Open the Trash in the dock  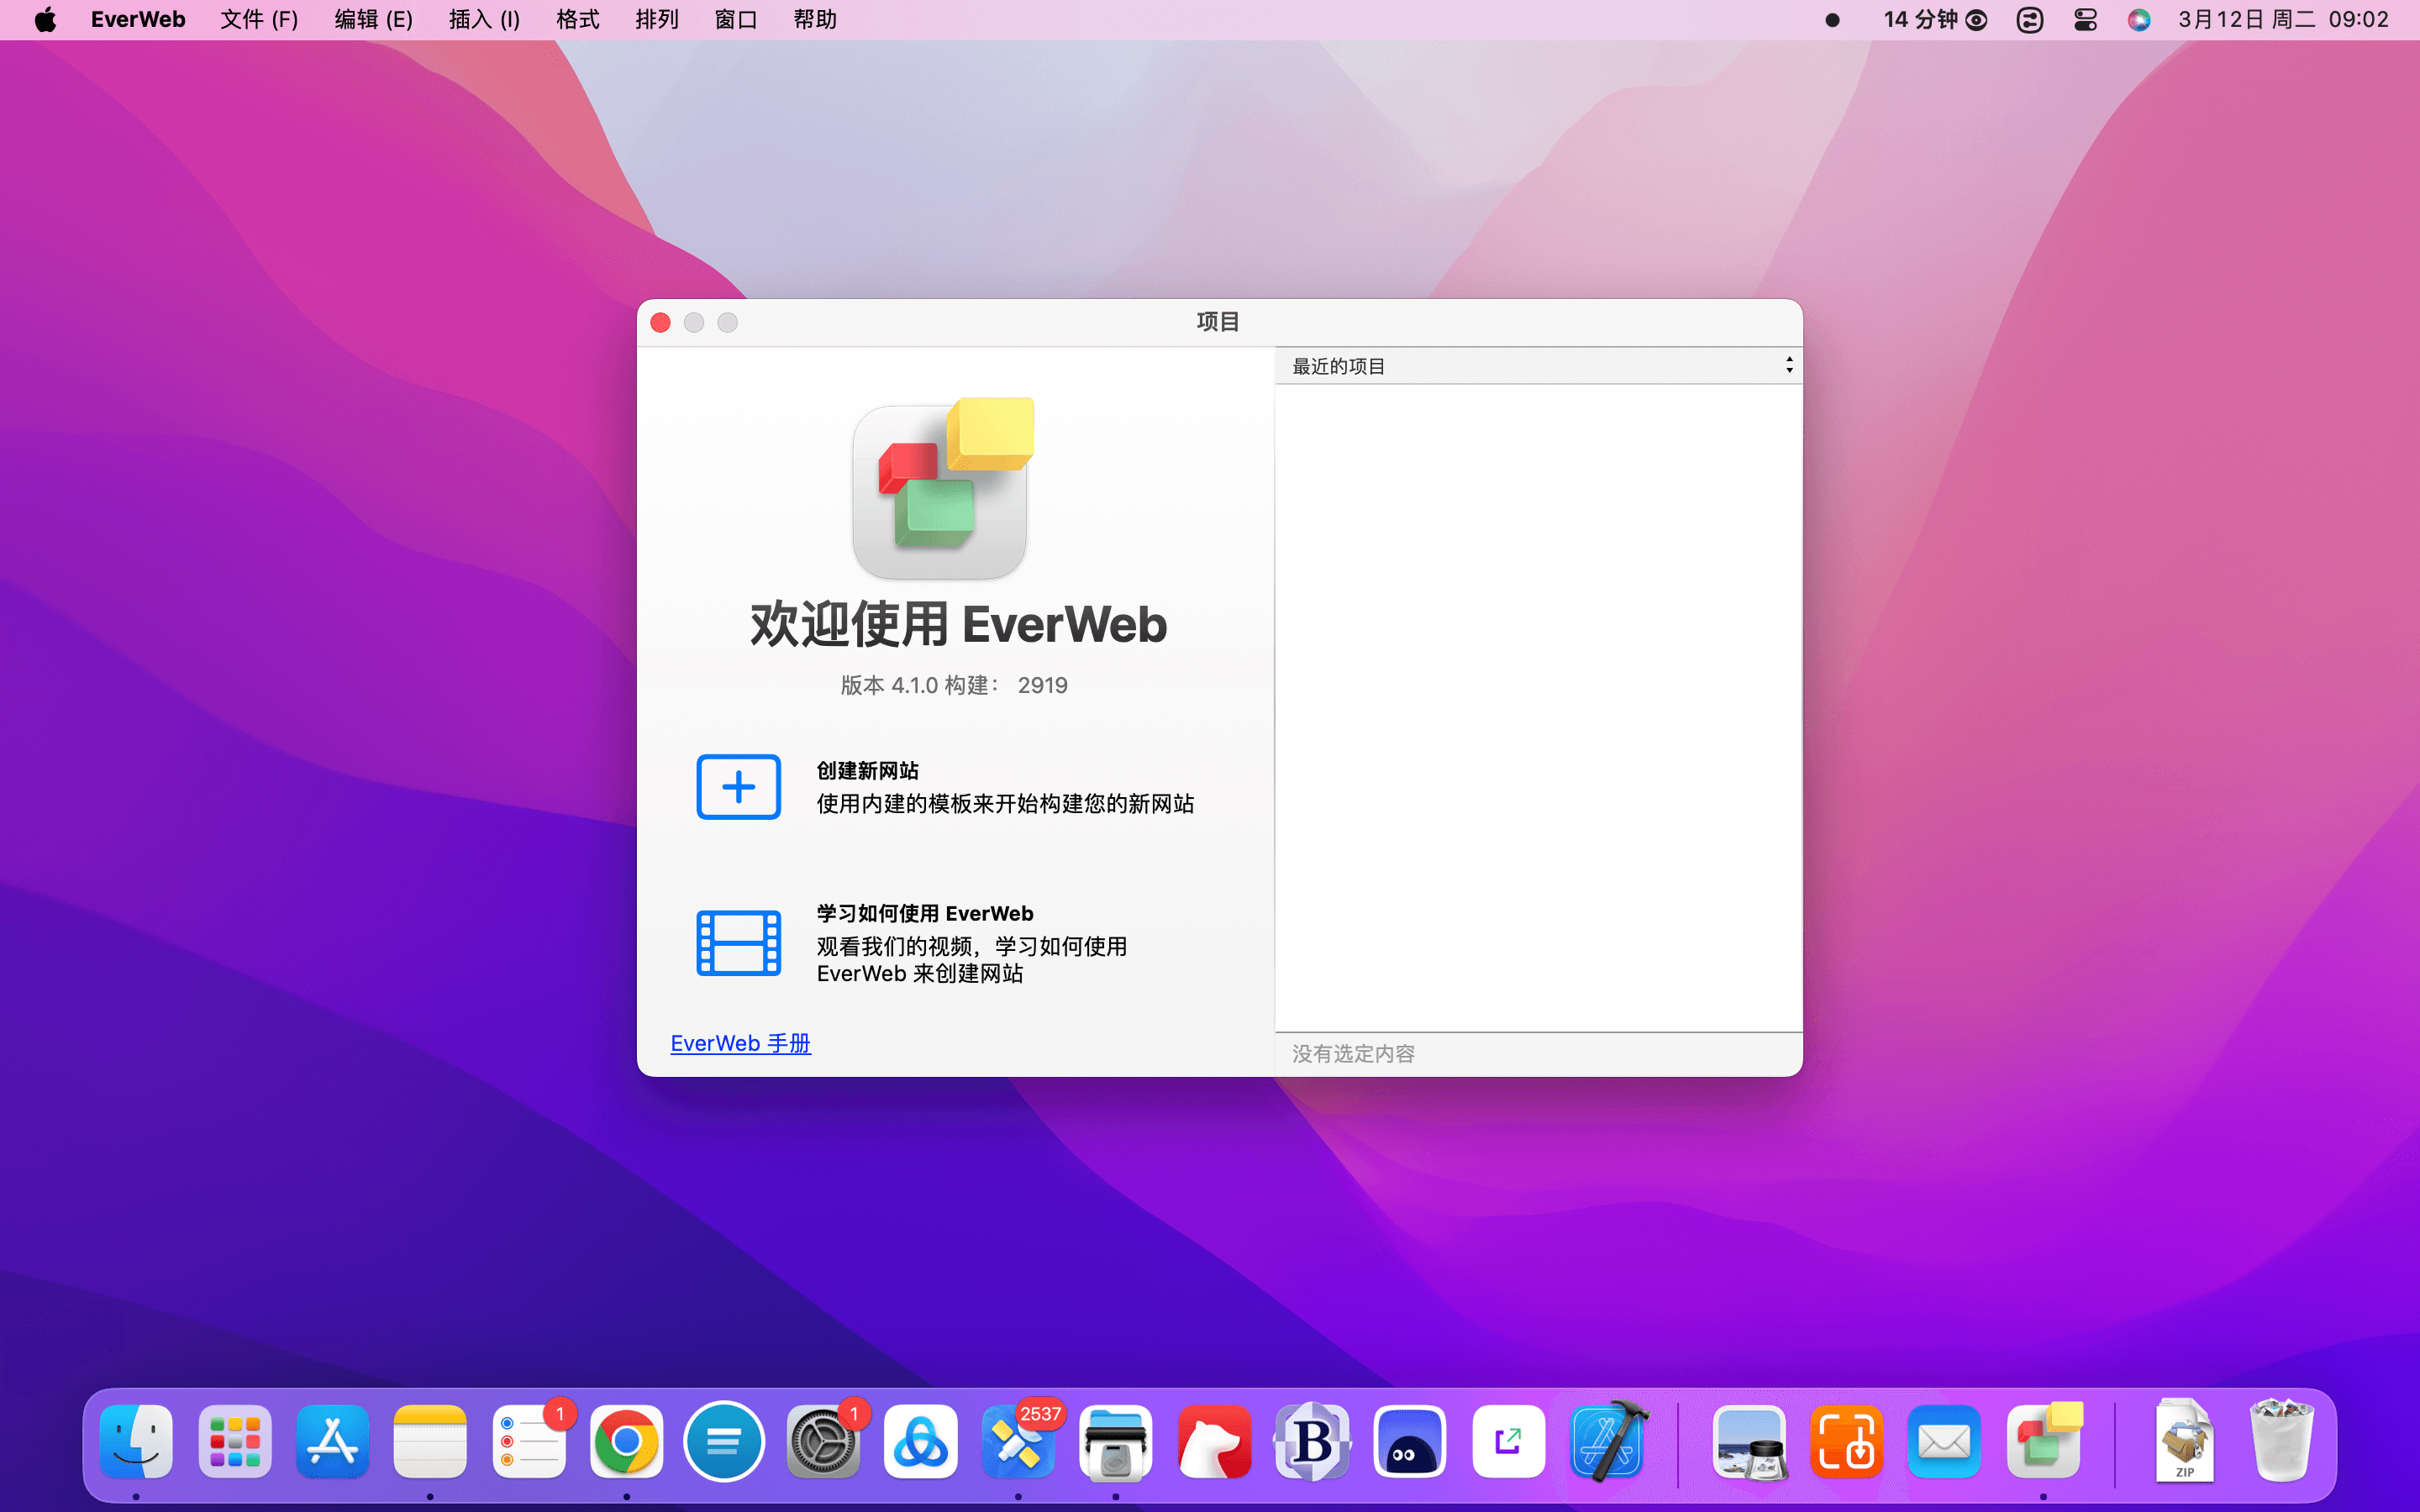point(2281,1441)
